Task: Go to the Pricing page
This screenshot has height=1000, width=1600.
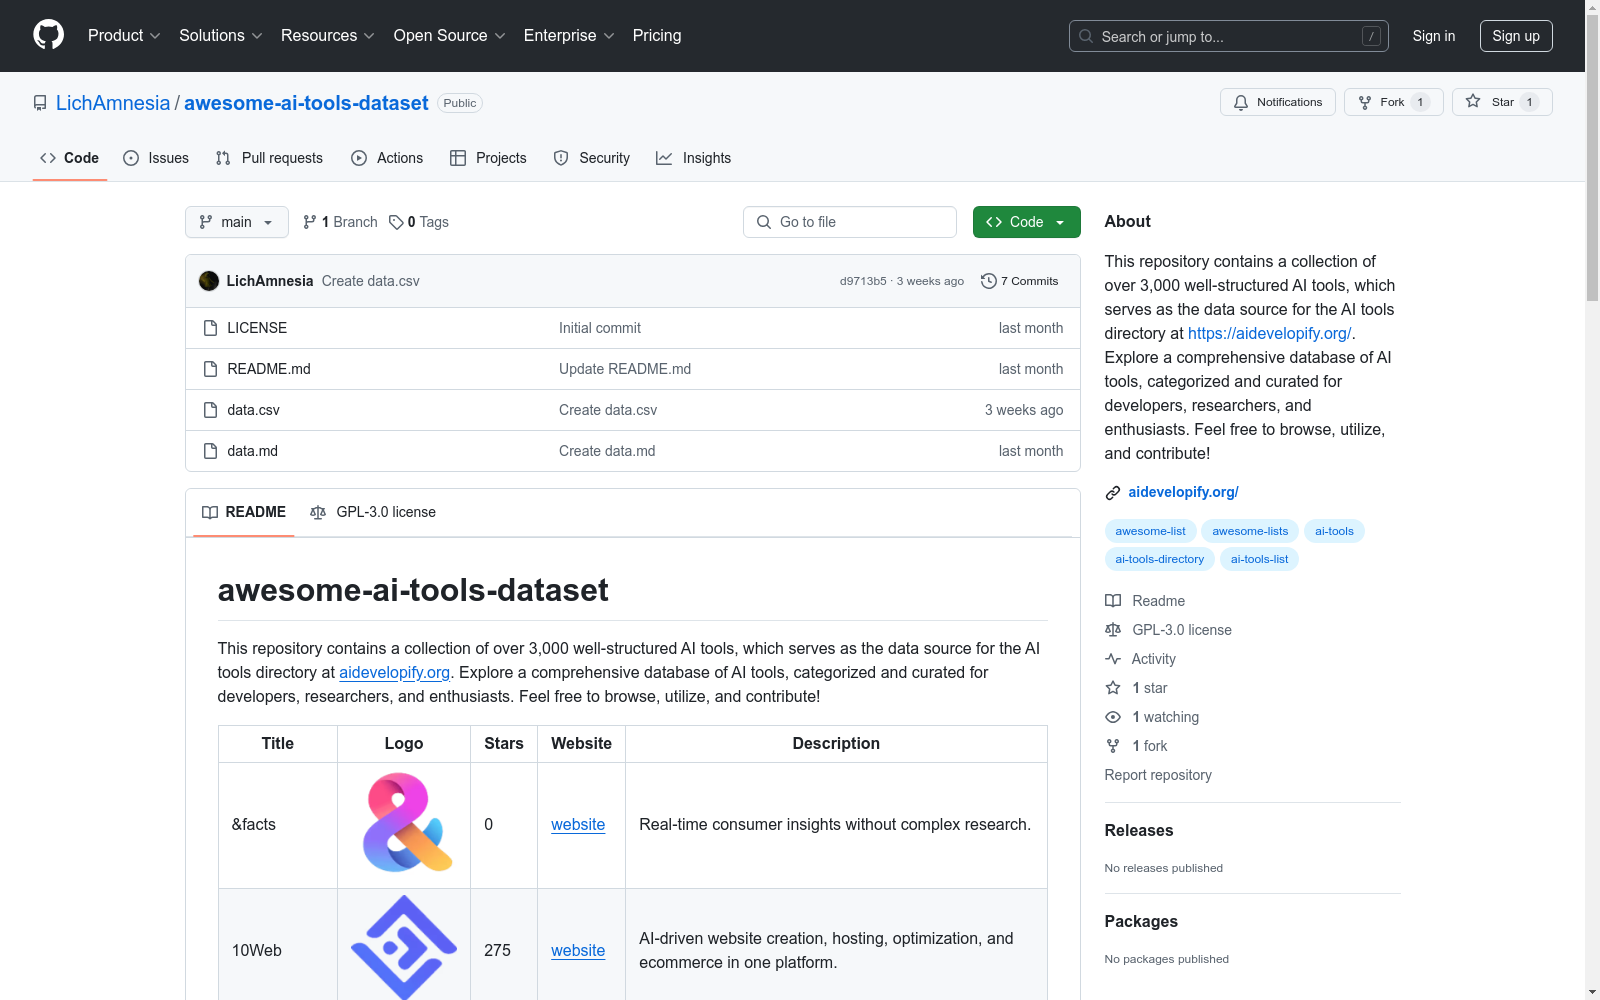Action: (657, 36)
